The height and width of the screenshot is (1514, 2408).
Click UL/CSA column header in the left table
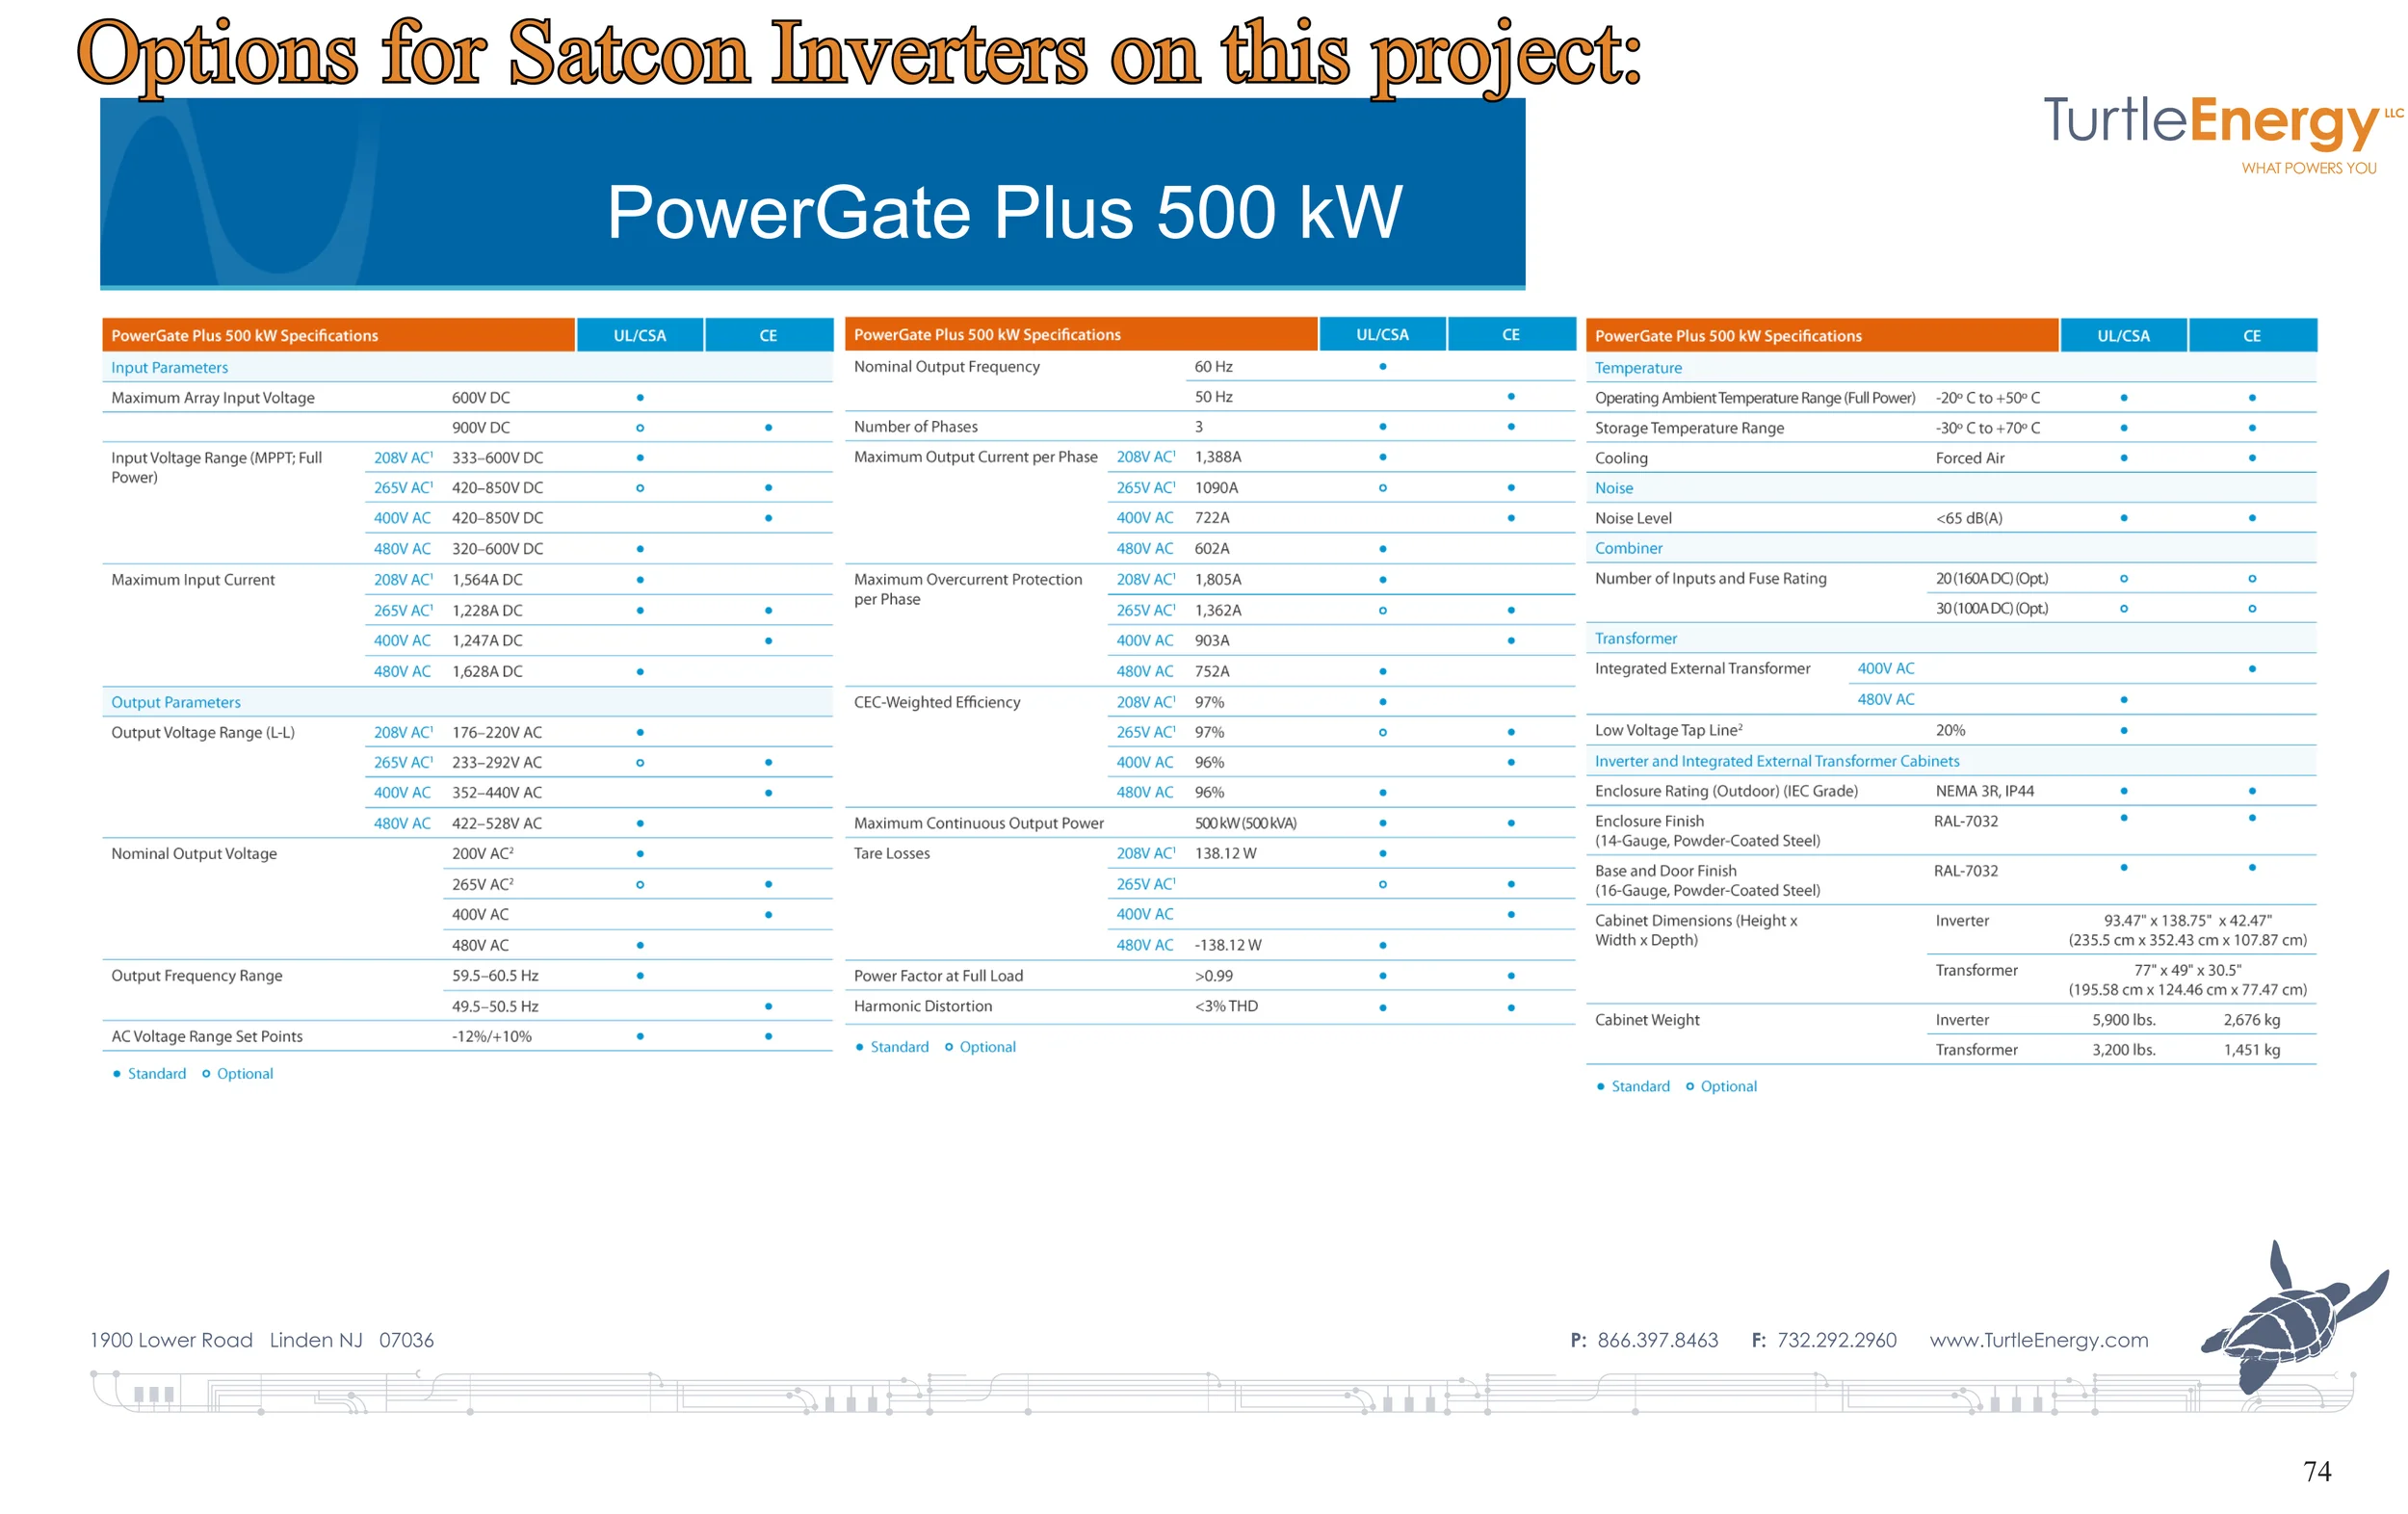point(639,335)
